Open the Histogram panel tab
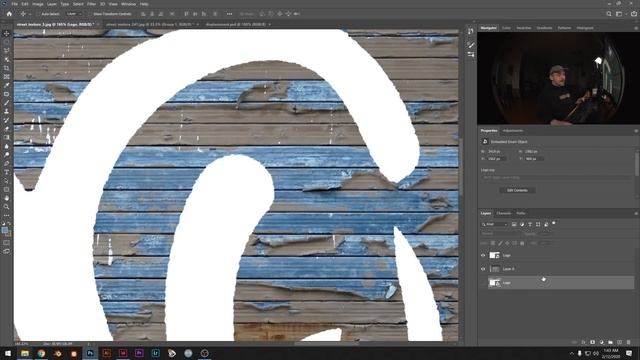 pos(585,28)
